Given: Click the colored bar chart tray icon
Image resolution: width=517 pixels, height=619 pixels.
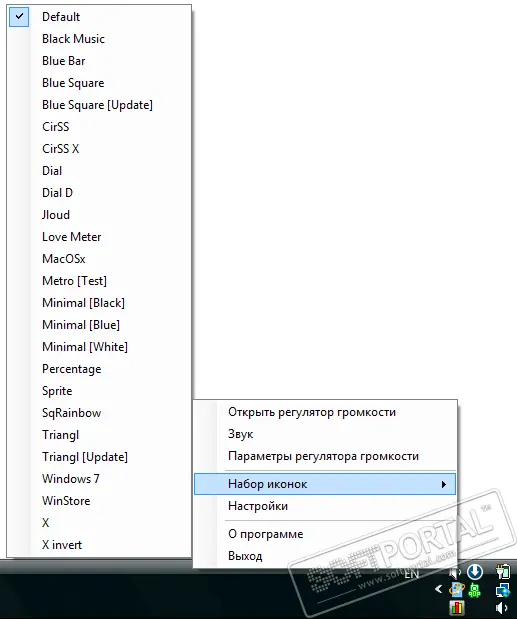Looking at the screenshot, I should 457,608.
